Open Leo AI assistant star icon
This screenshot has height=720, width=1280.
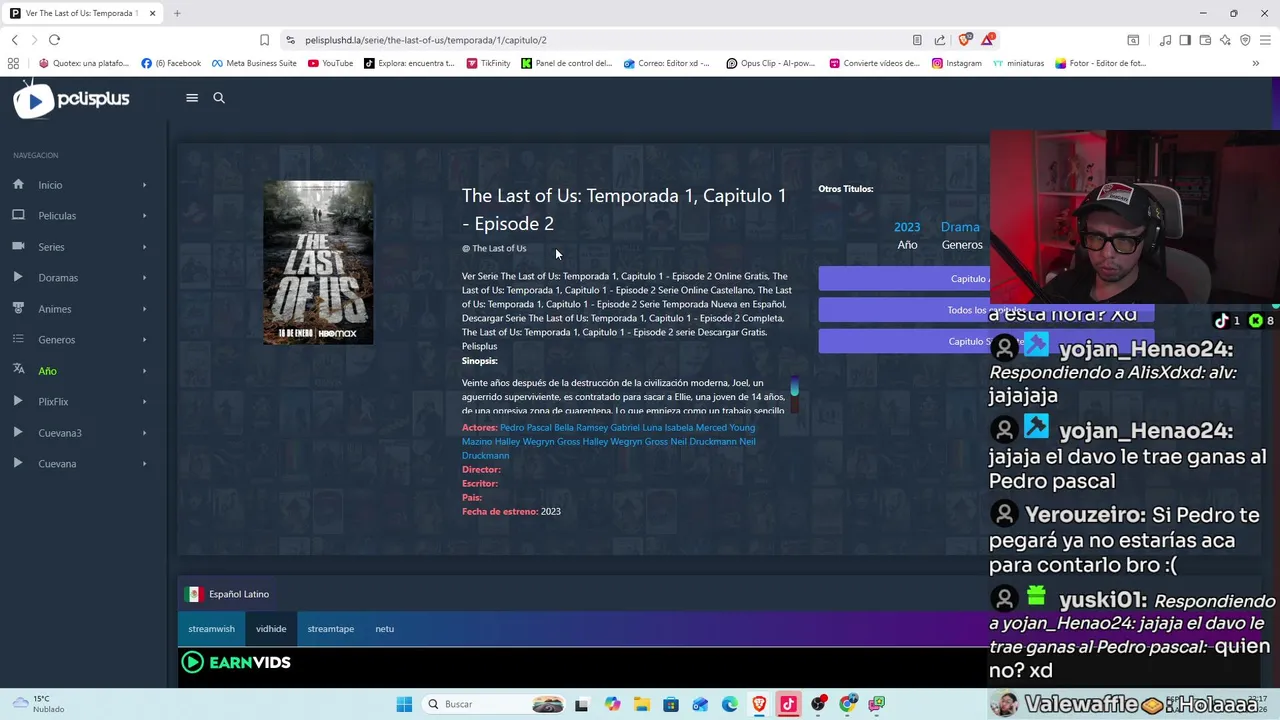pos(1225,40)
